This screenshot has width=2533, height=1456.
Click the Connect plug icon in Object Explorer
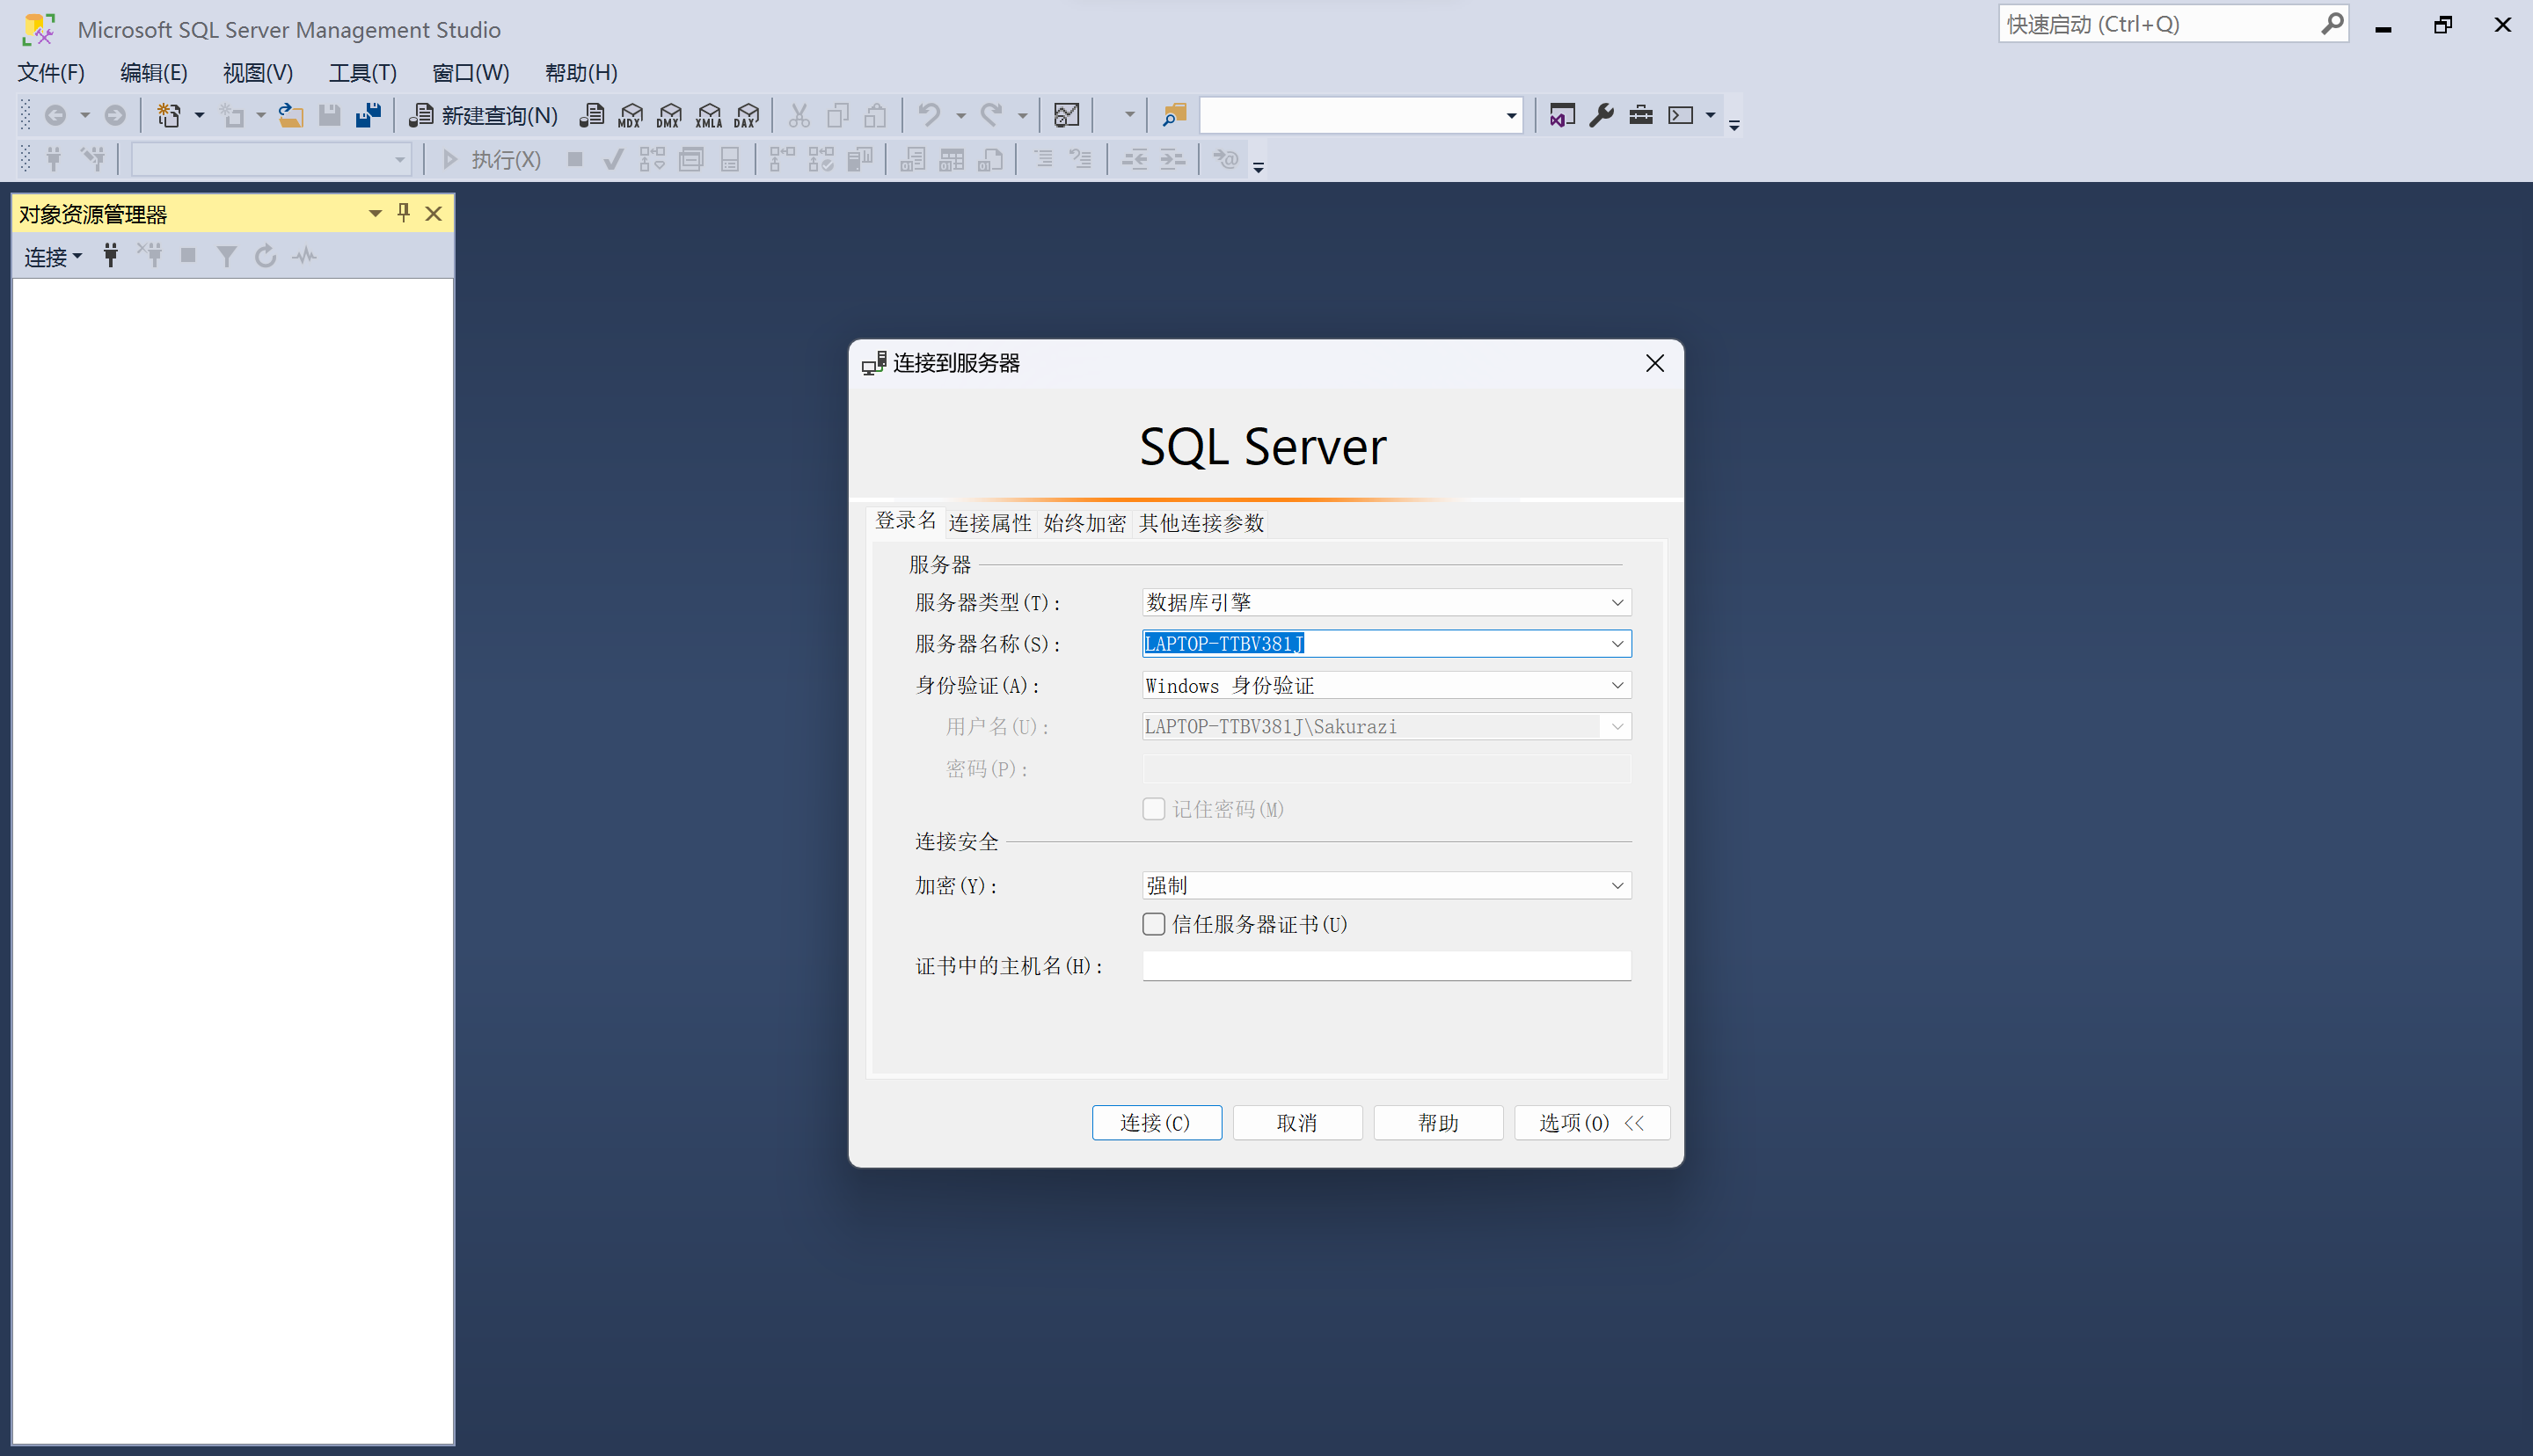coord(110,255)
